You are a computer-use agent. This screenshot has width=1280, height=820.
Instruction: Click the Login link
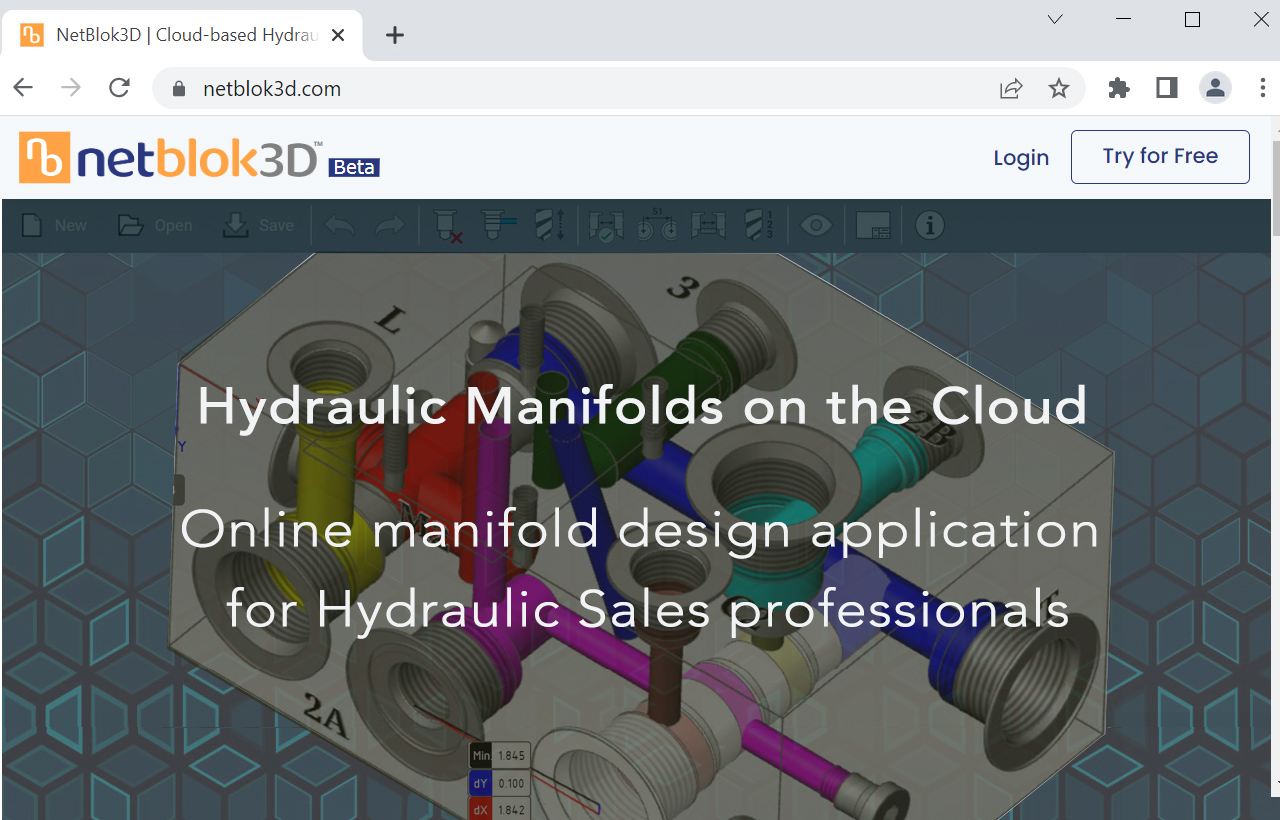point(1021,157)
